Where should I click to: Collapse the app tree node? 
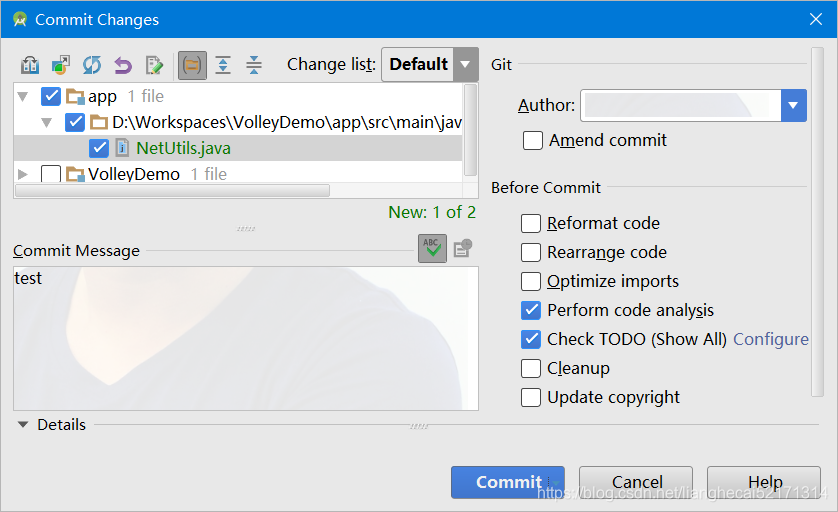[22, 97]
